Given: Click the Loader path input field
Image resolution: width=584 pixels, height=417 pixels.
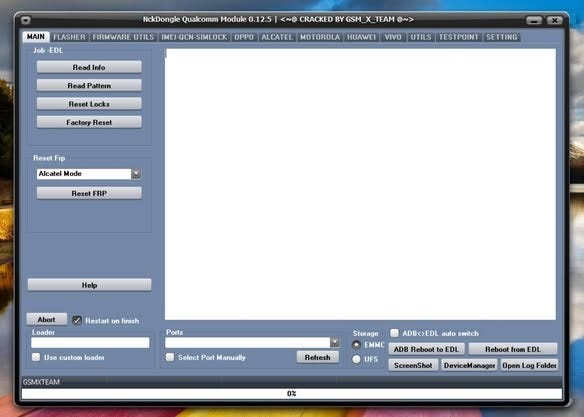Looking at the screenshot, I should pos(90,343).
